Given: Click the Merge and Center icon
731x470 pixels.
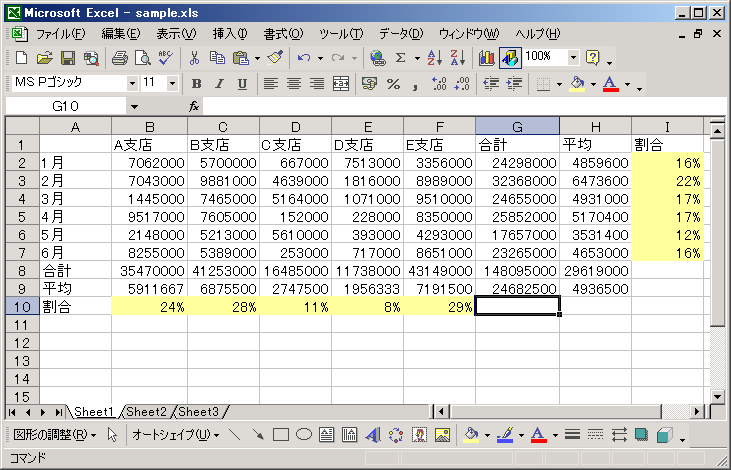Looking at the screenshot, I should pyautogui.click(x=341, y=84).
